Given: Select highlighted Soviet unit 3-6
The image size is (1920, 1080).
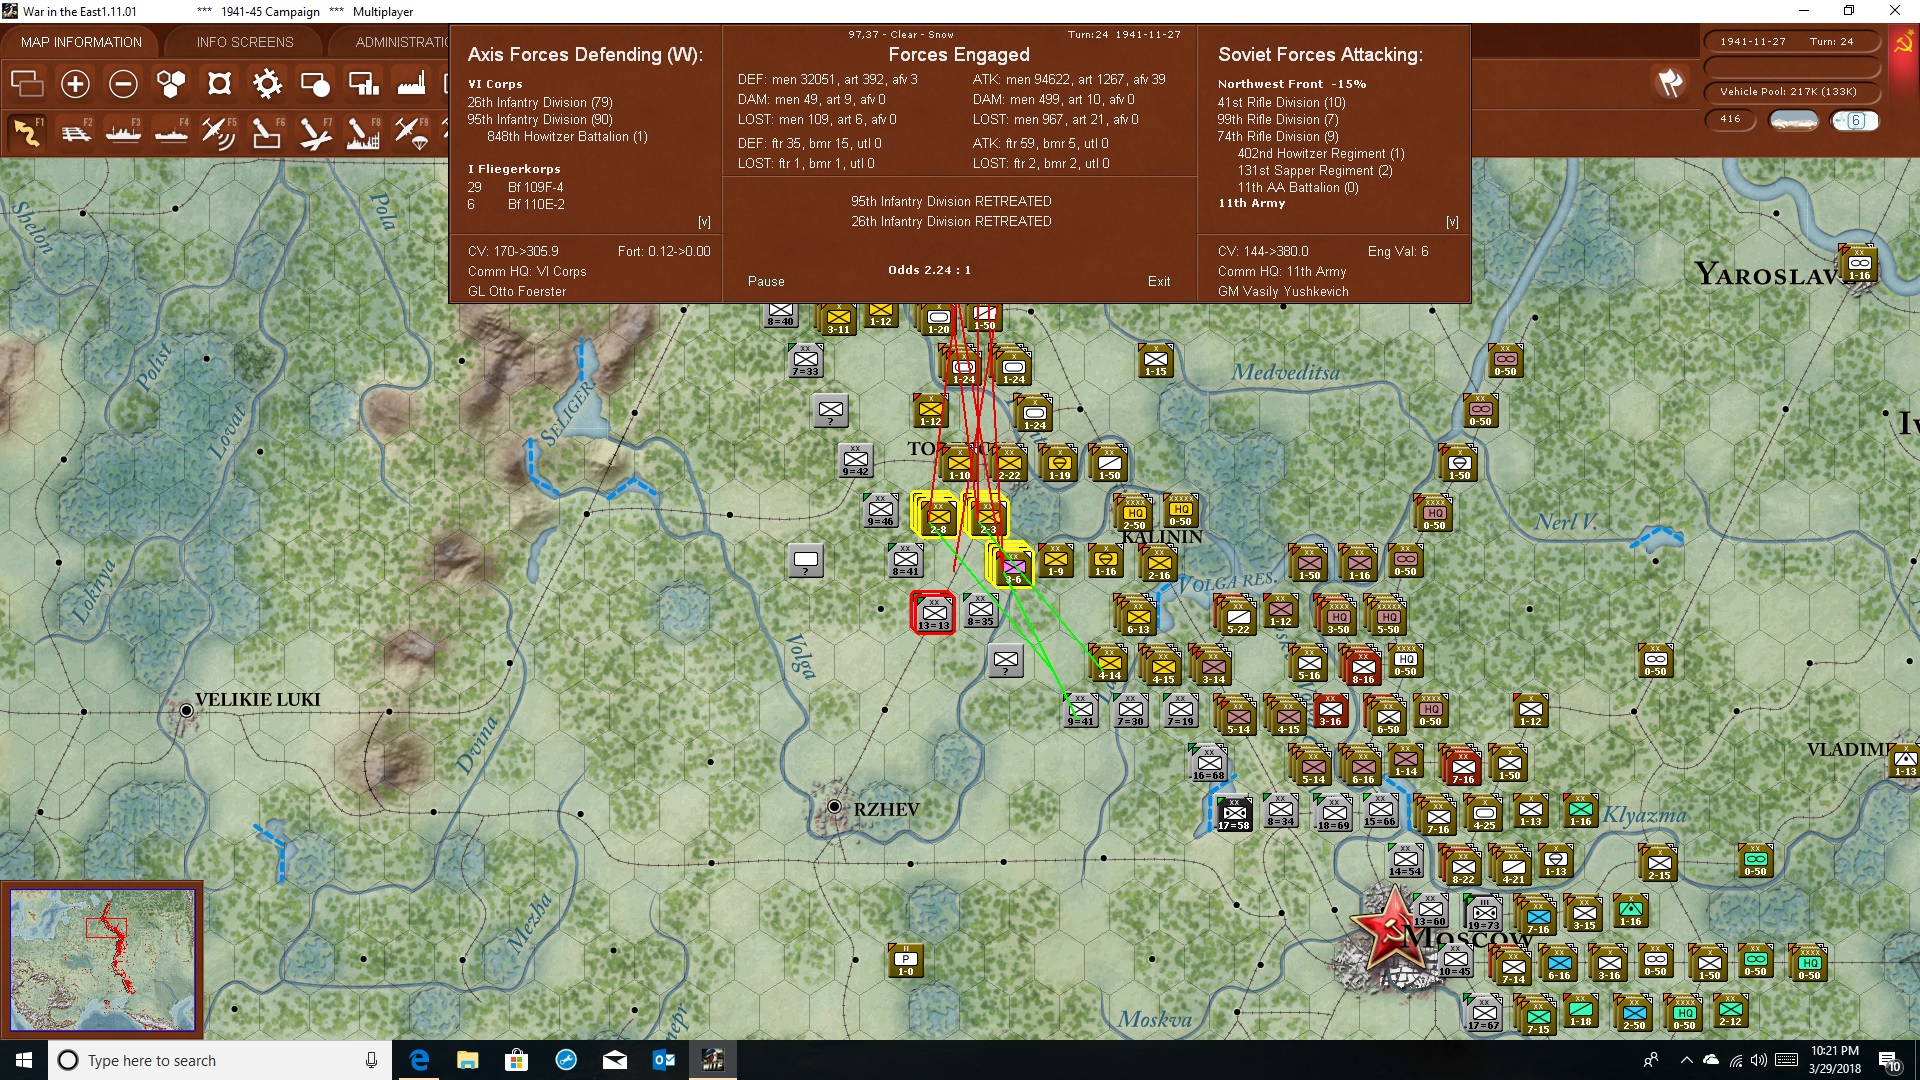Looking at the screenshot, I should 1013,566.
